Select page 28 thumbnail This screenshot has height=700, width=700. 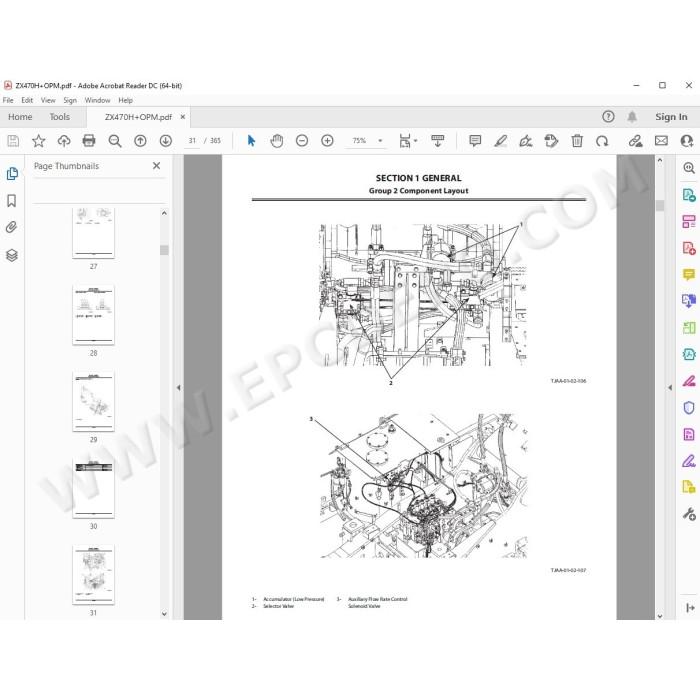pyautogui.click(x=93, y=315)
